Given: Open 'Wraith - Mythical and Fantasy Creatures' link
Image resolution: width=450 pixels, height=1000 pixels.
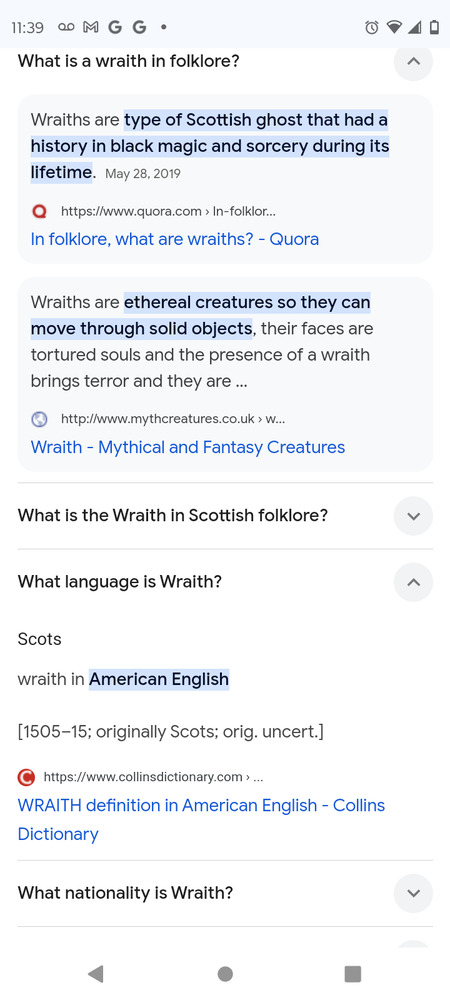Looking at the screenshot, I should (188, 447).
